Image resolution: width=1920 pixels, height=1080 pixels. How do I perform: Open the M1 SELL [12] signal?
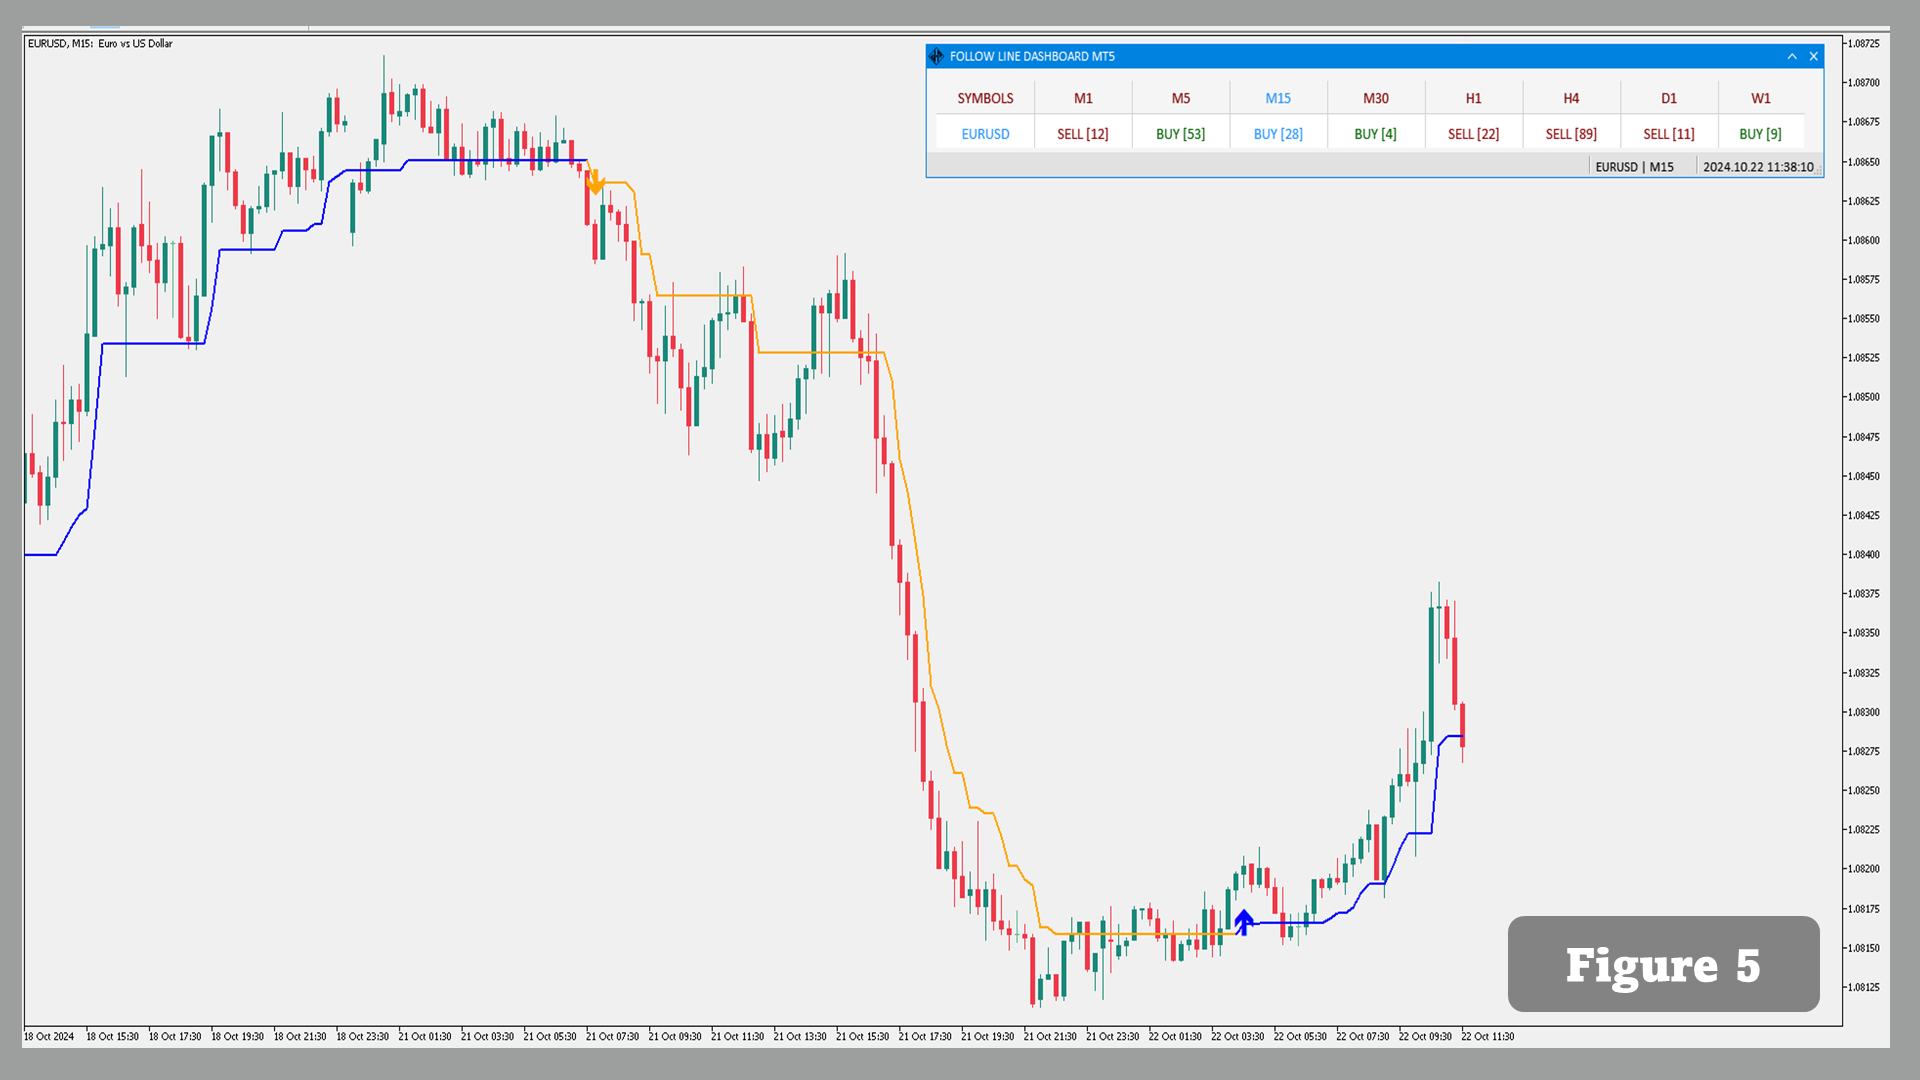pos(1083,134)
